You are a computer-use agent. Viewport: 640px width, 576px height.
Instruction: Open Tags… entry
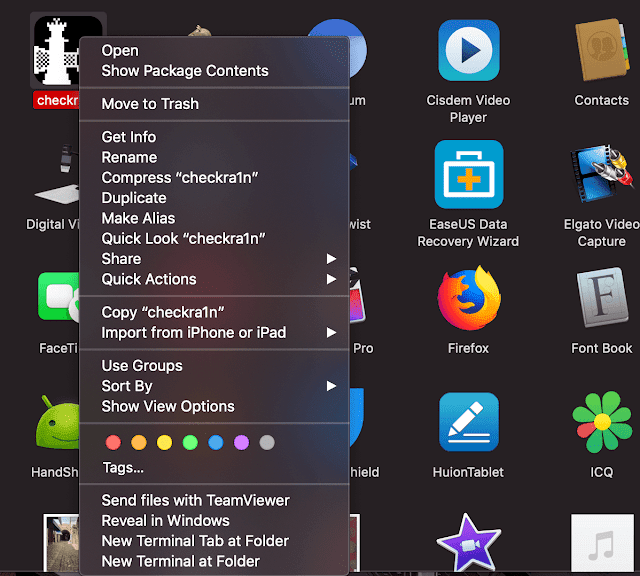pos(123,468)
